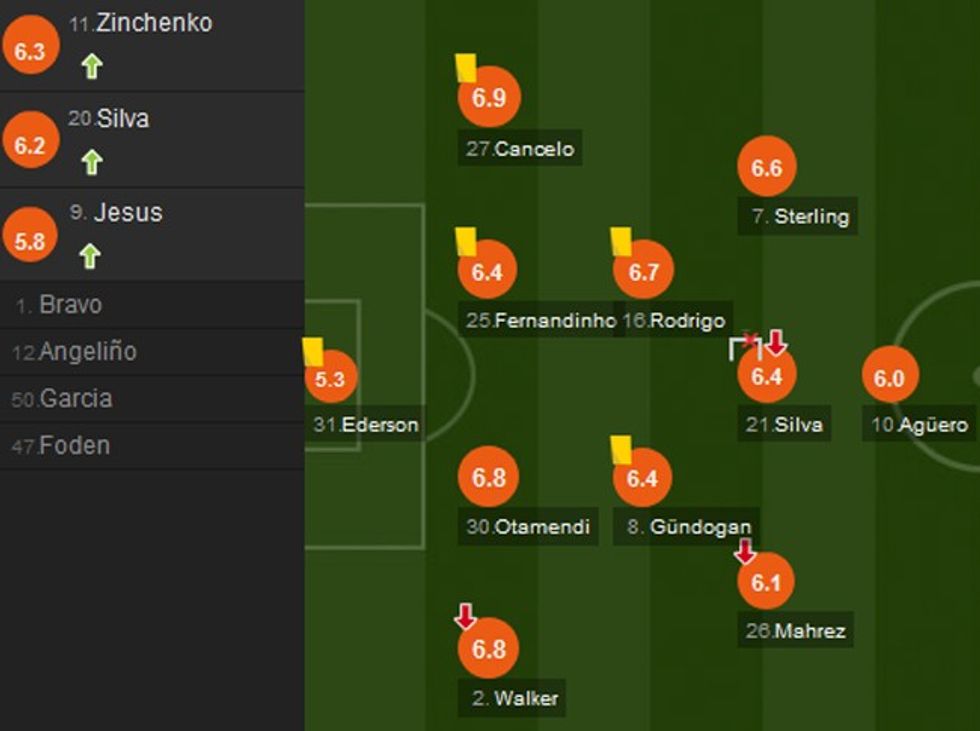The width and height of the screenshot is (980, 731).
Task: Click Sterling's 6.6 rating circle
Action: pos(767,168)
